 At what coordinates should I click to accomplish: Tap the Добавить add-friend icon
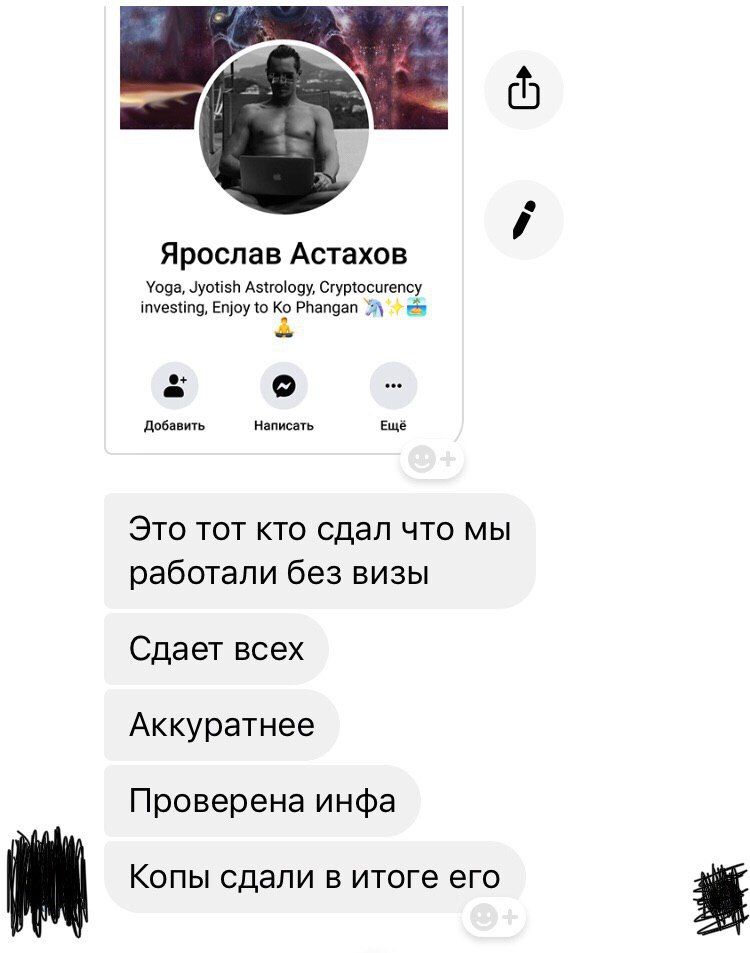[x=174, y=385]
